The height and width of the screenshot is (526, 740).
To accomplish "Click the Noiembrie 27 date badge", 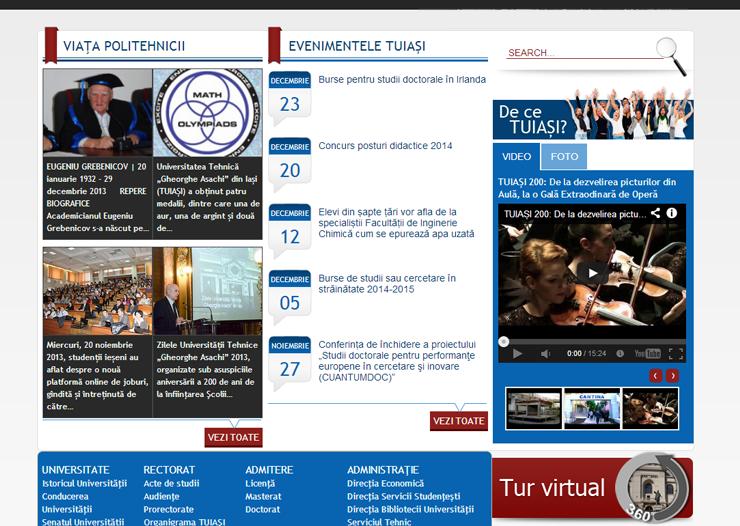I will (290, 362).
